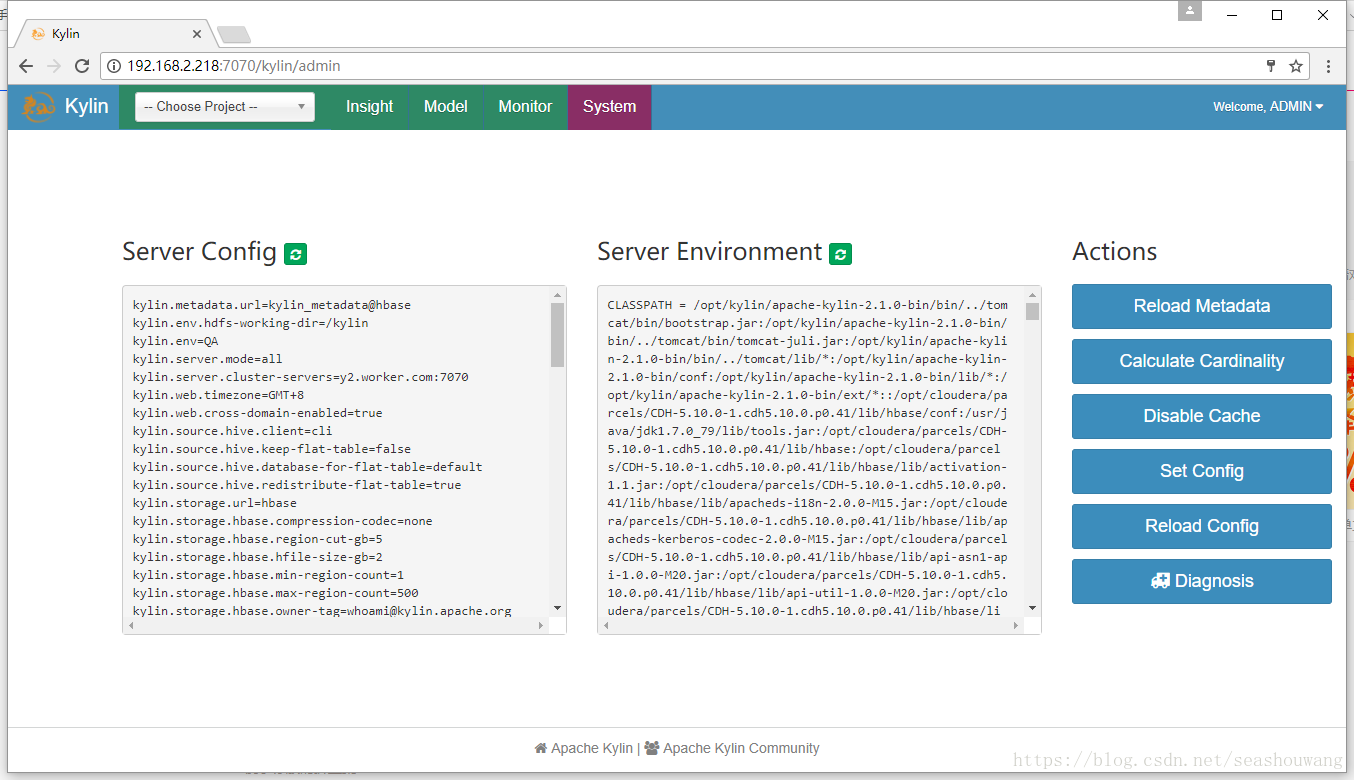Click Server Environment vertical scrollbar thumb

[x=1032, y=311]
